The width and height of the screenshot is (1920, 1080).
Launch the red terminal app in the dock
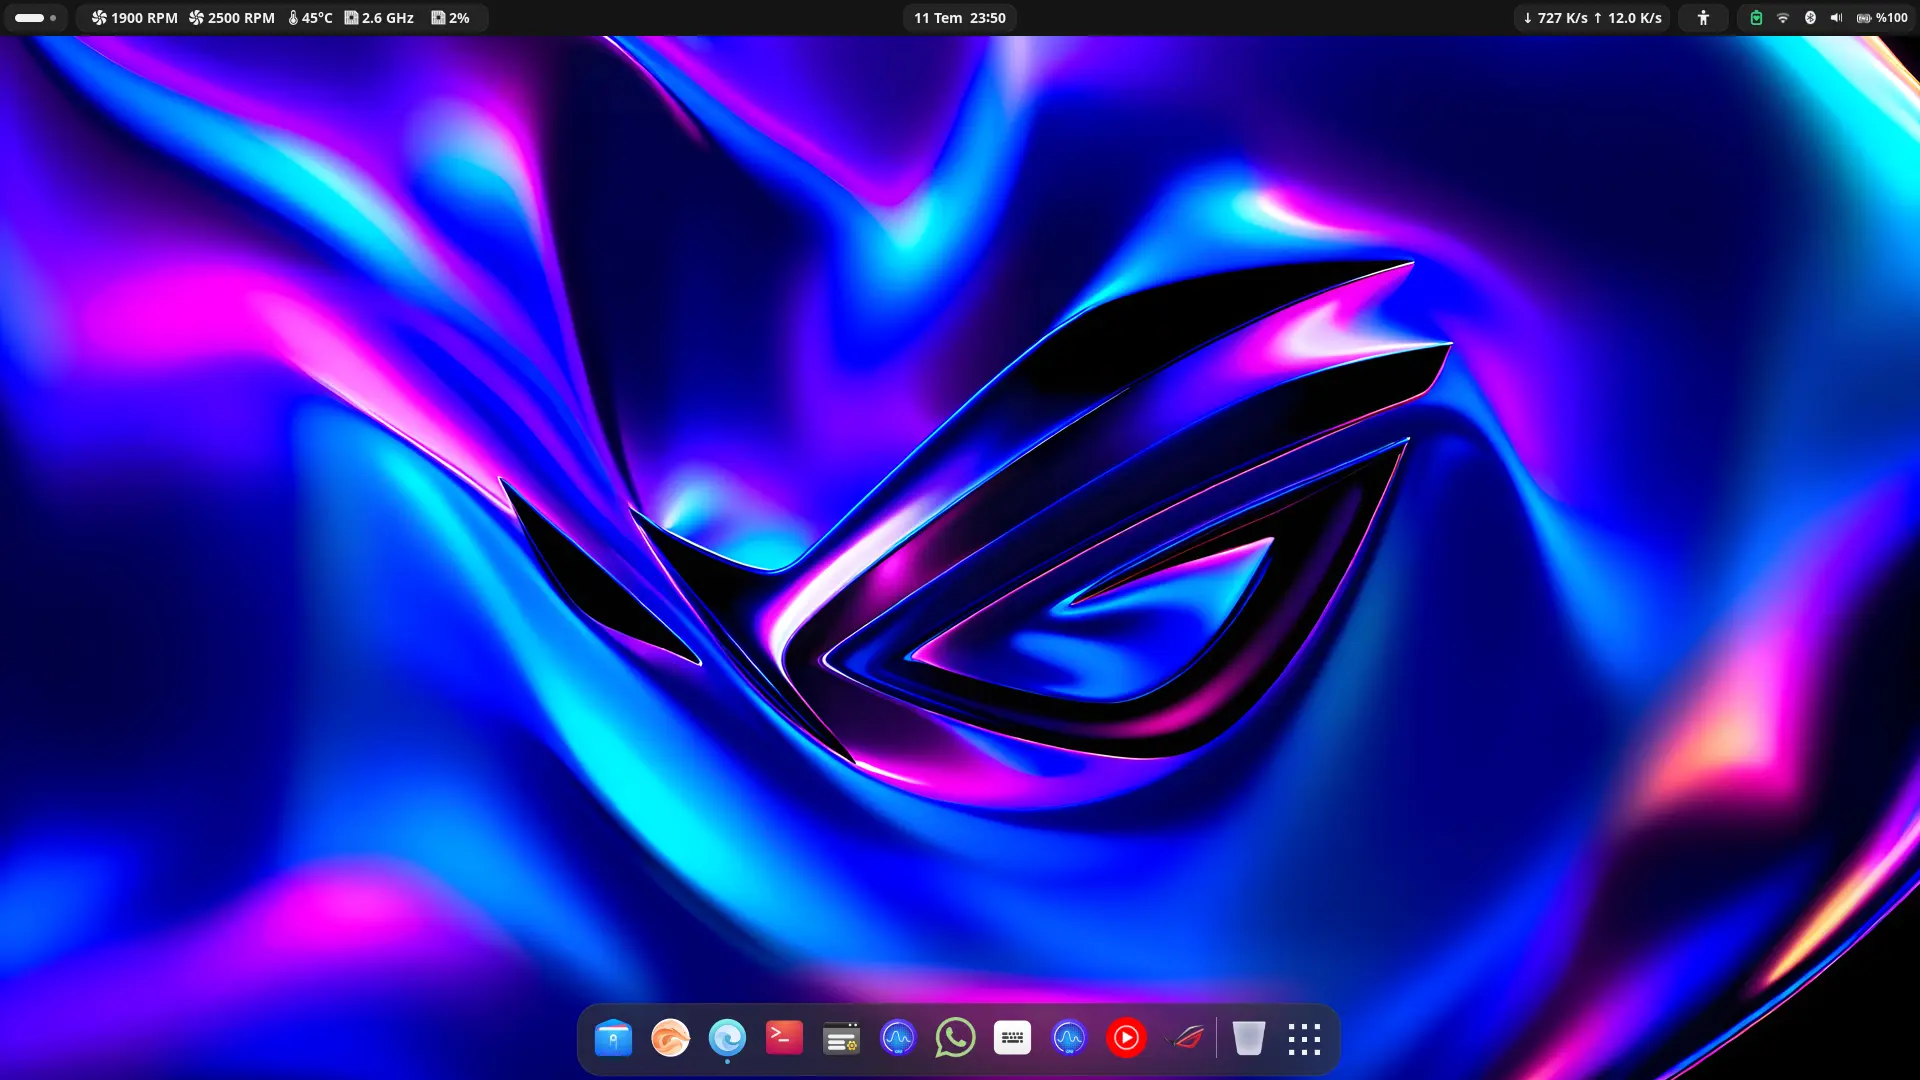click(784, 1039)
